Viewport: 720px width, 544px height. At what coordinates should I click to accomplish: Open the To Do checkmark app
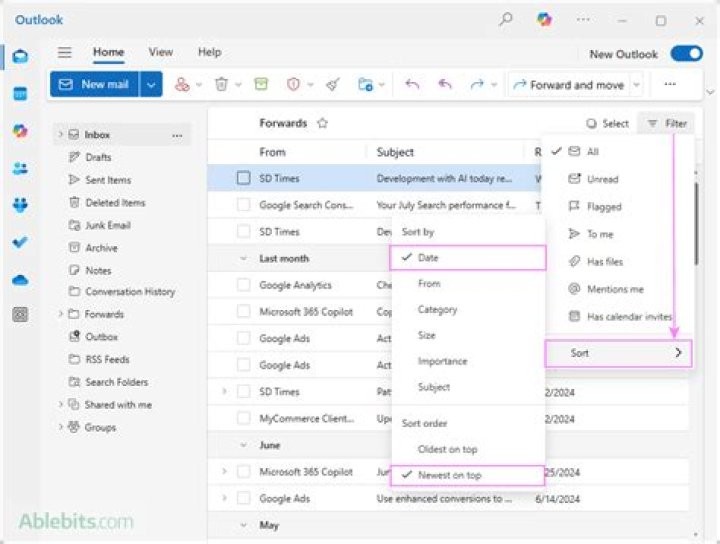pos(20,242)
